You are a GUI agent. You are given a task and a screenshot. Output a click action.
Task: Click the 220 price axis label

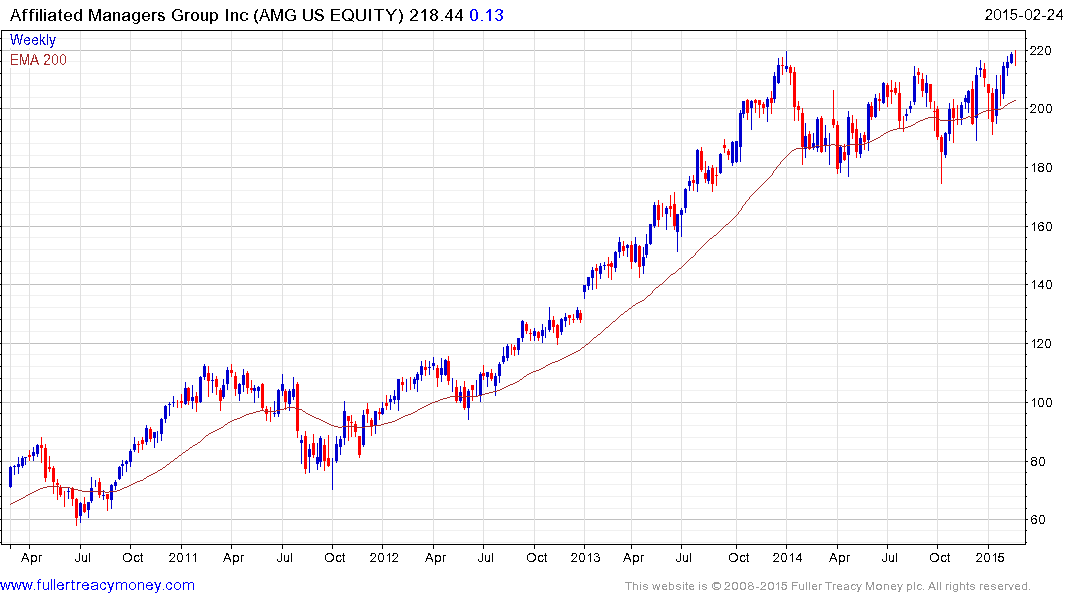pyautogui.click(x=1046, y=50)
